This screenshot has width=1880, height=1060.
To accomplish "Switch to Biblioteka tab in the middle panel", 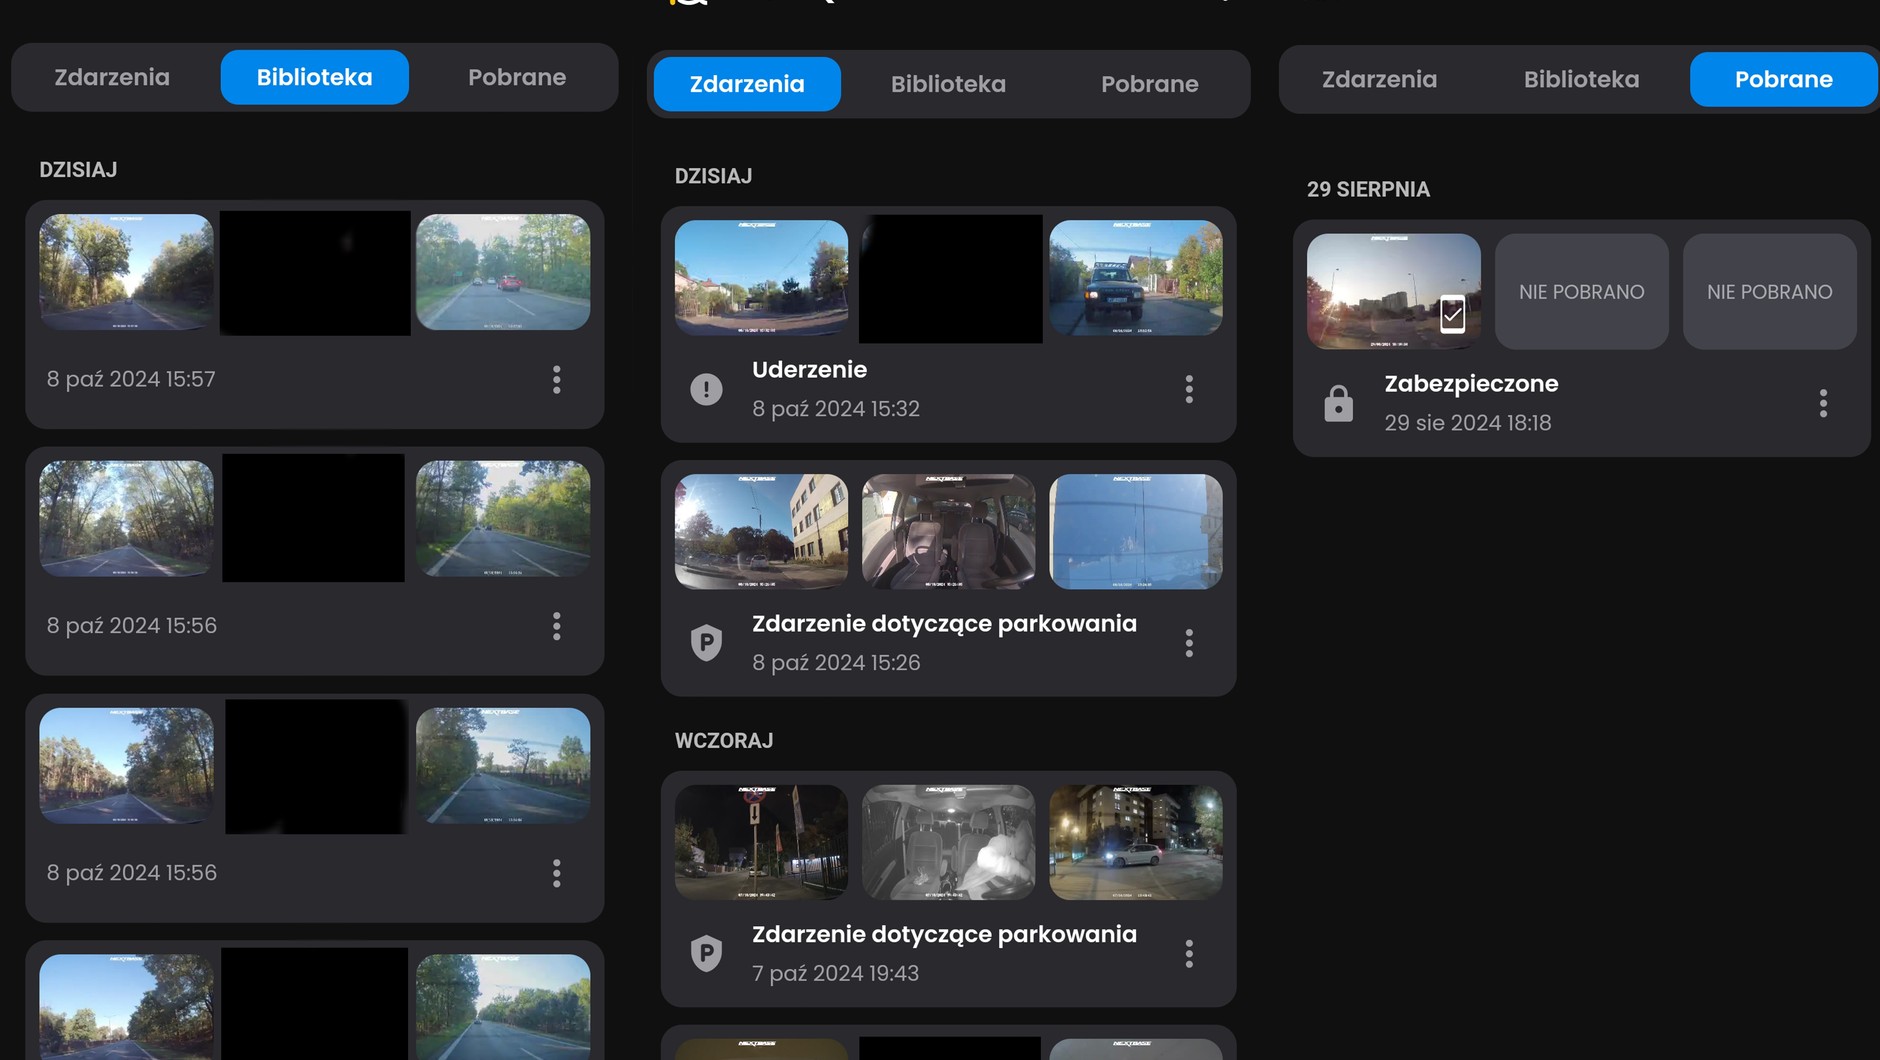I will pos(948,84).
